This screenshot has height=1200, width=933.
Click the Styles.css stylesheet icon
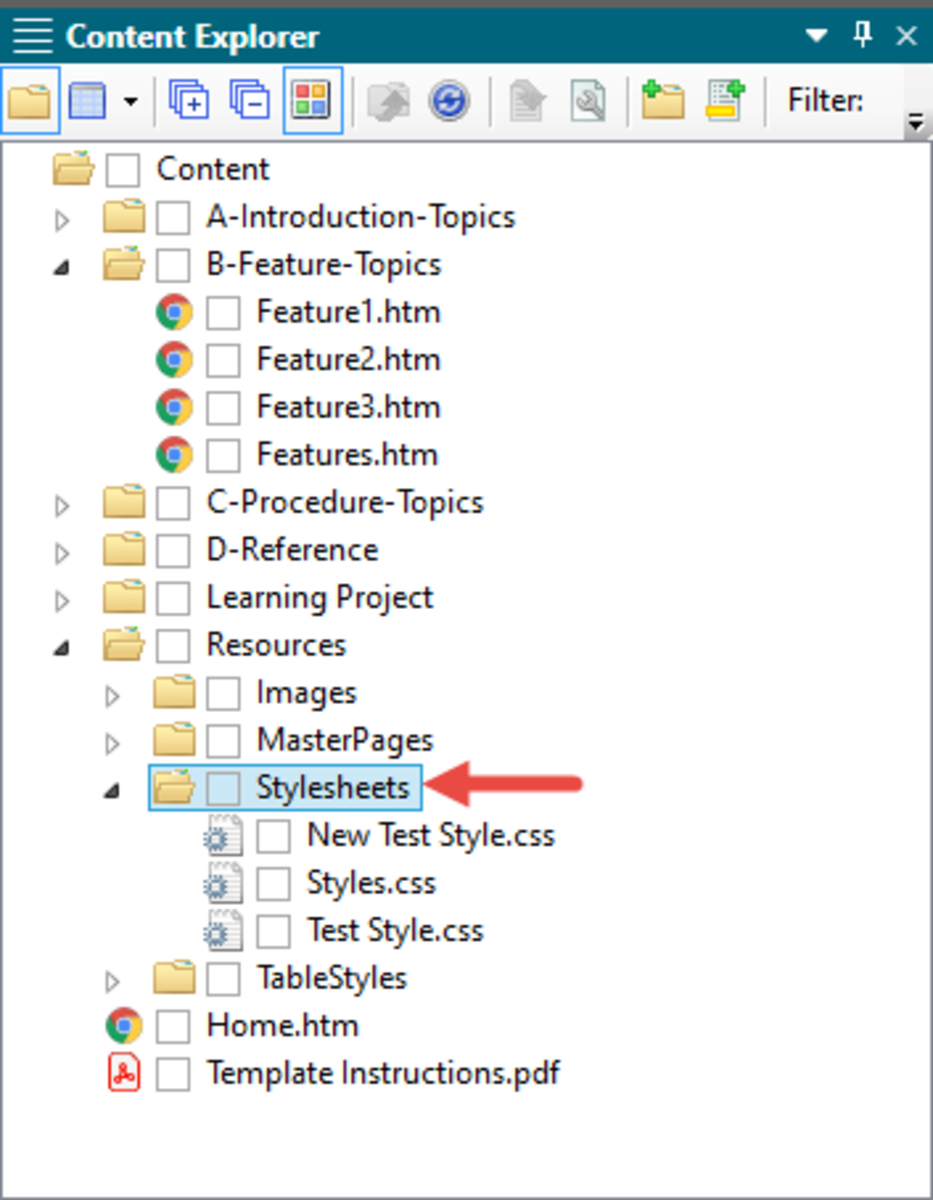pyautogui.click(x=222, y=884)
